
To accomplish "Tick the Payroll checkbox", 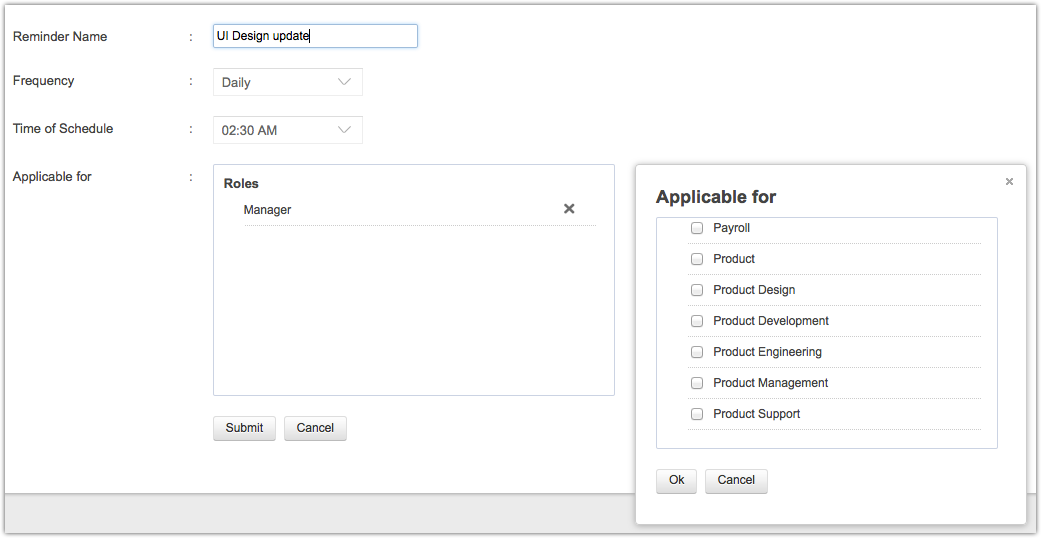I will [x=697, y=228].
